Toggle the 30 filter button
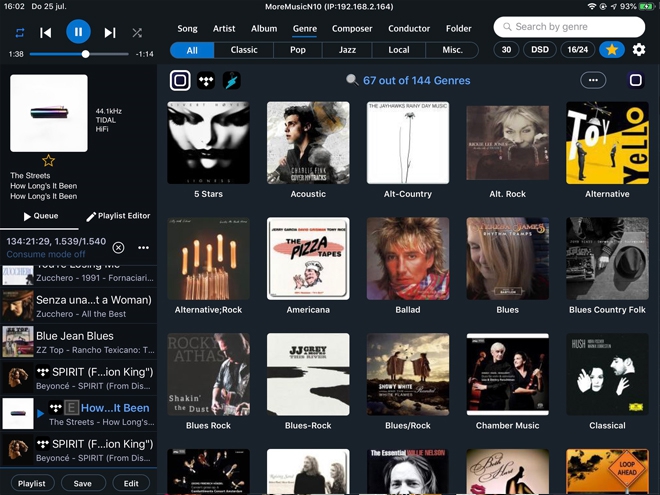The image size is (660, 495). click(x=506, y=50)
